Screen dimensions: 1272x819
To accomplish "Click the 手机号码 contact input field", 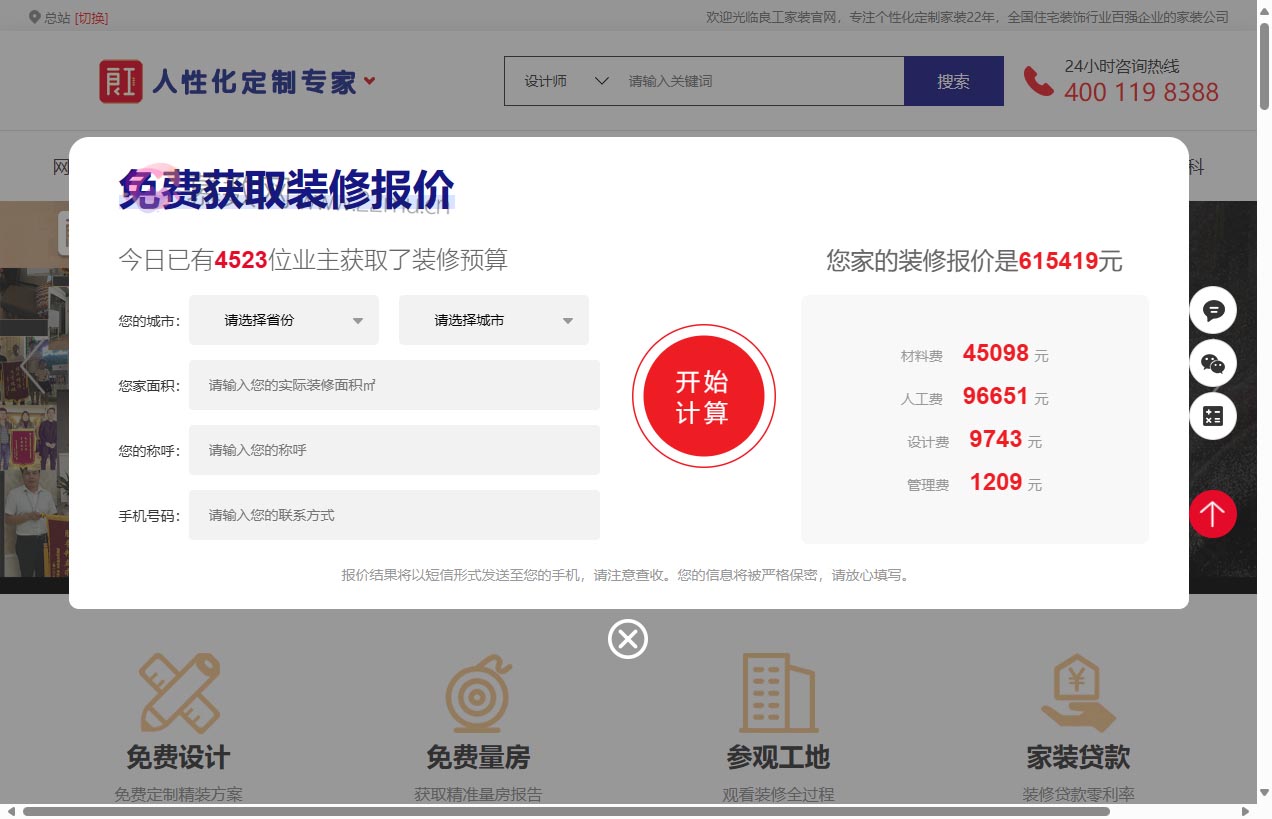I will [394, 516].
